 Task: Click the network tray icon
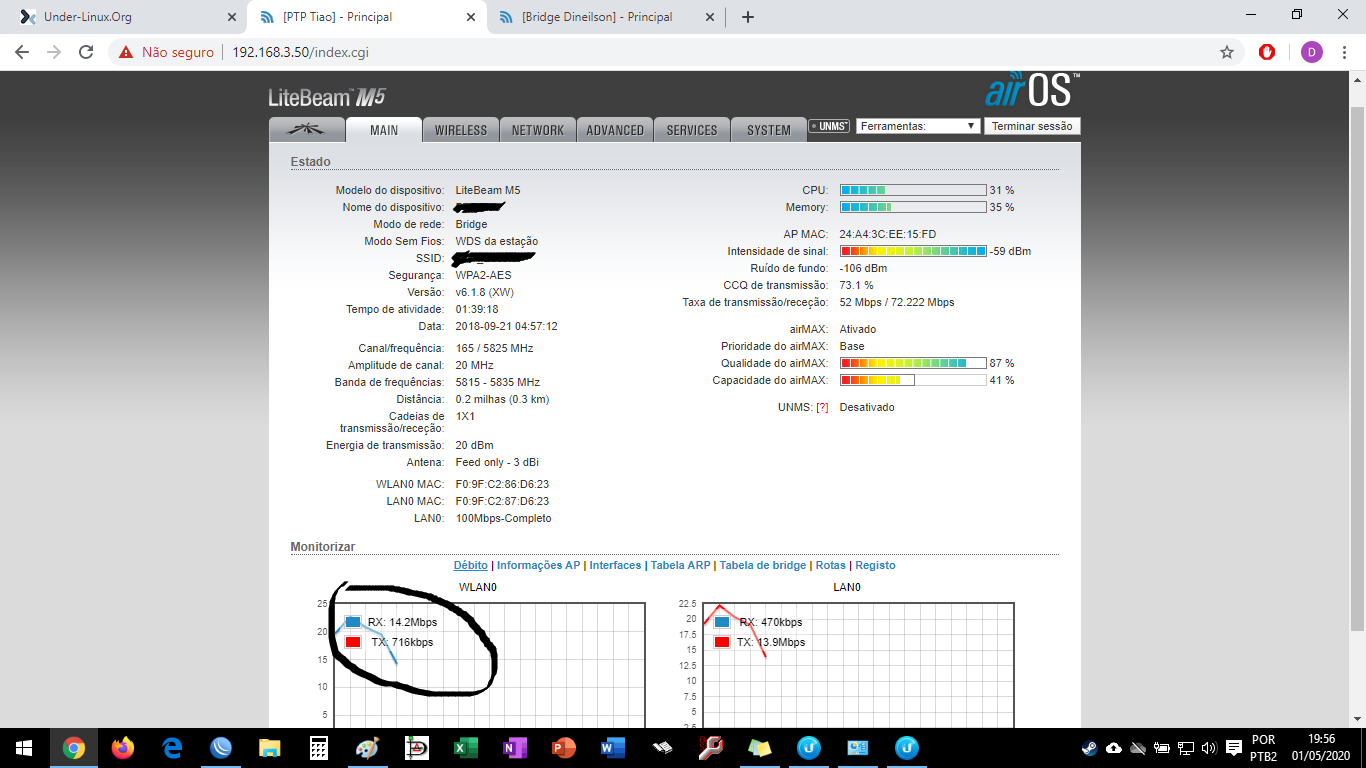pos(1186,748)
